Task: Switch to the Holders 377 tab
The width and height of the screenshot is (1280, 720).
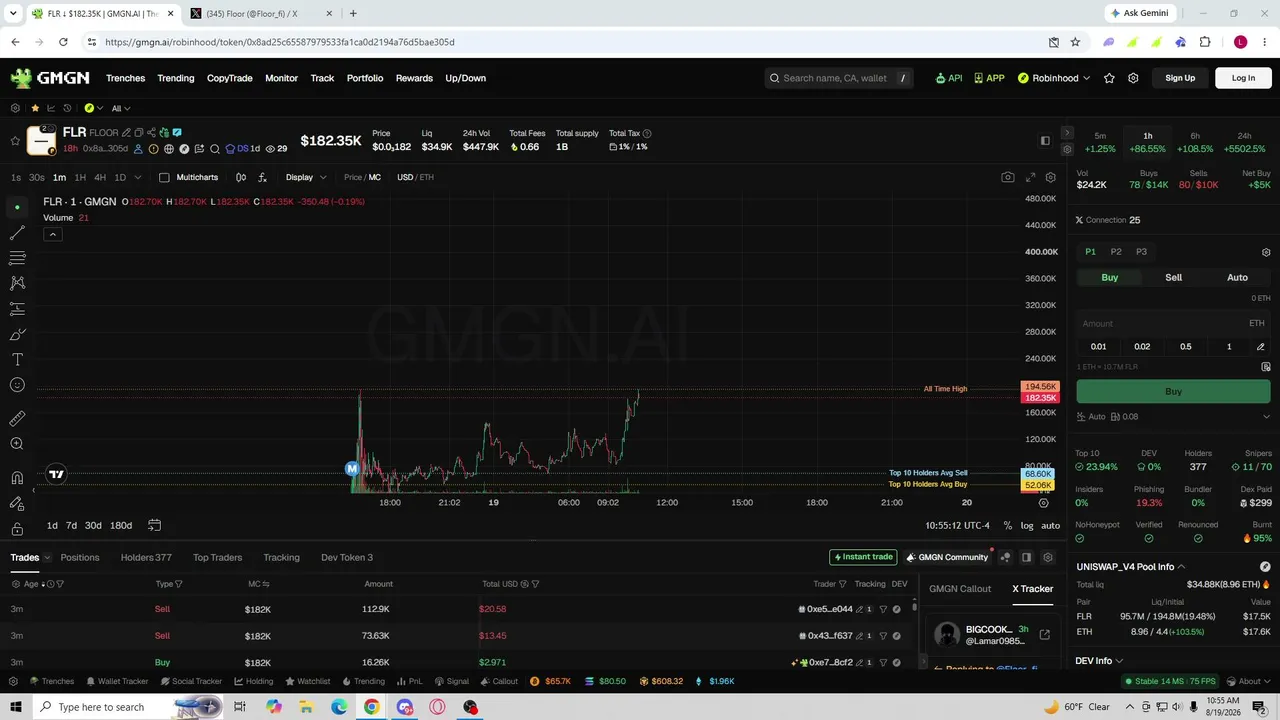Action: pyautogui.click(x=146, y=557)
